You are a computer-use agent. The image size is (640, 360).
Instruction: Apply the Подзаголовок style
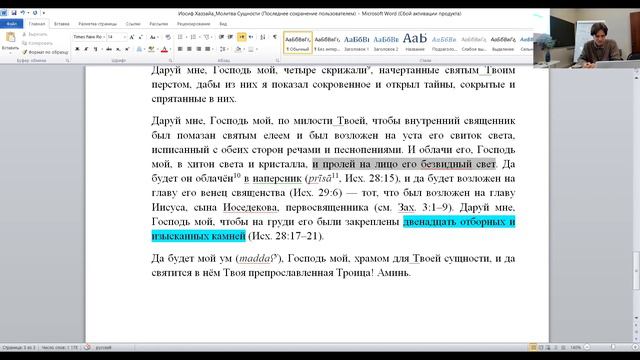444,42
